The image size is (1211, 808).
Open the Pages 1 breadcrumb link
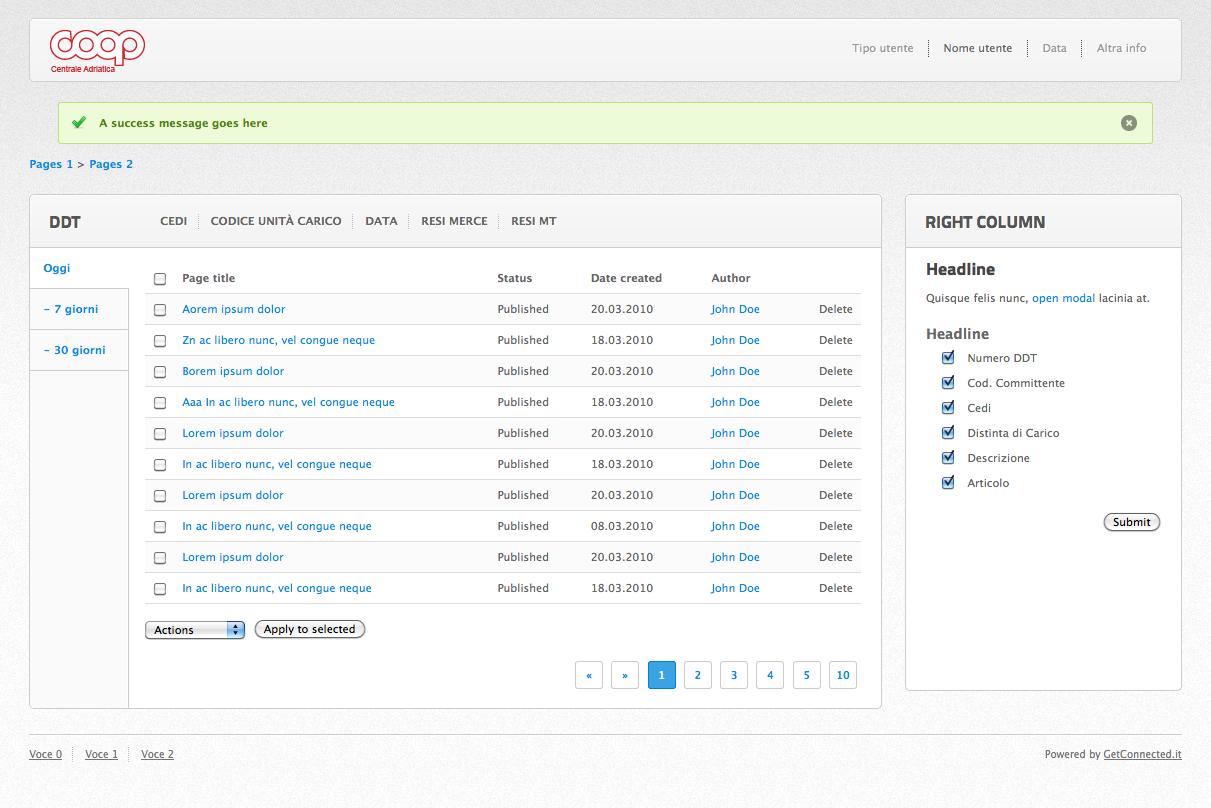pyautogui.click(x=51, y=164)
